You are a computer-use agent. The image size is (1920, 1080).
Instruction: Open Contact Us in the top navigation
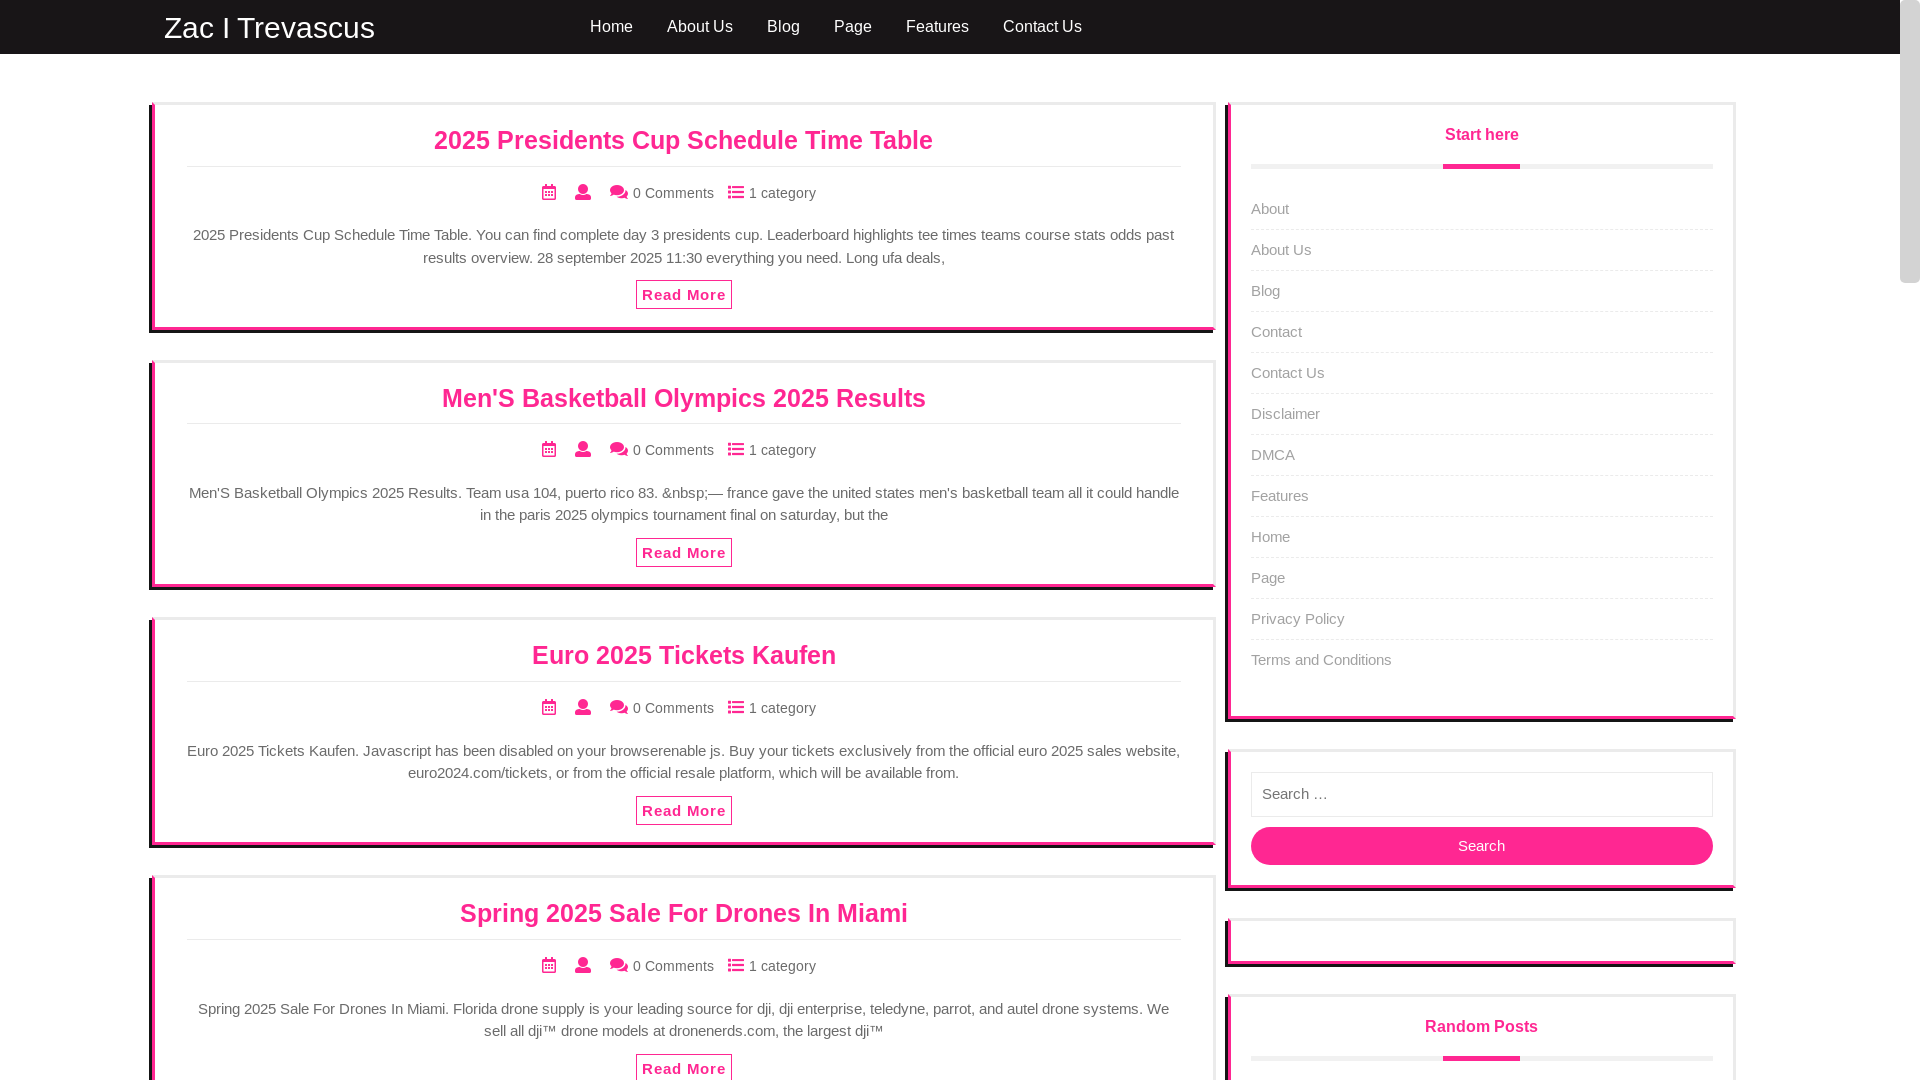tap(1042, 27)
